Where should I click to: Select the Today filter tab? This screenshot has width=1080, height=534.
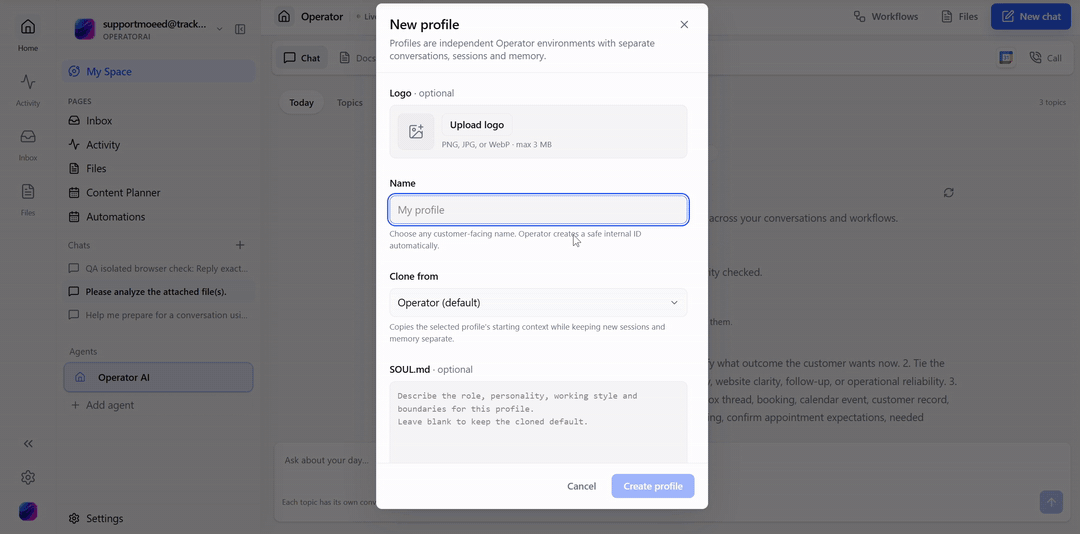302,103
